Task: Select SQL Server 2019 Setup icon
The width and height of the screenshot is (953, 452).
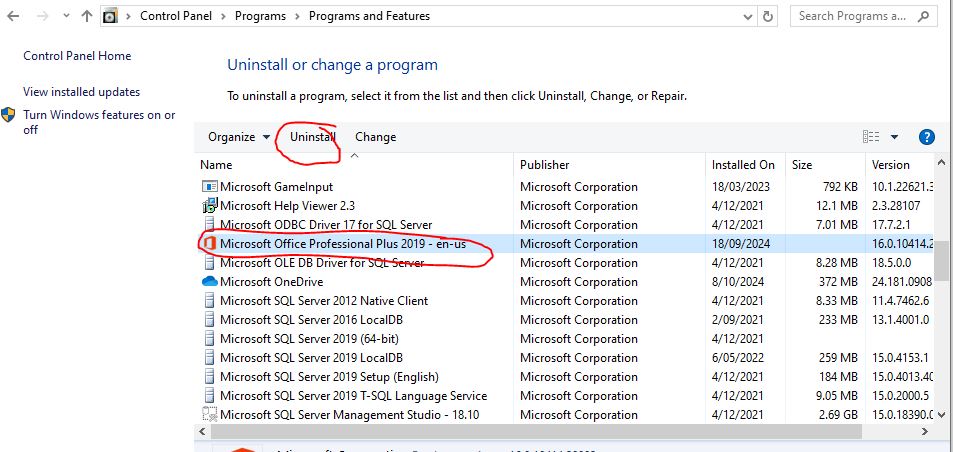Action: tap(210, 377)
